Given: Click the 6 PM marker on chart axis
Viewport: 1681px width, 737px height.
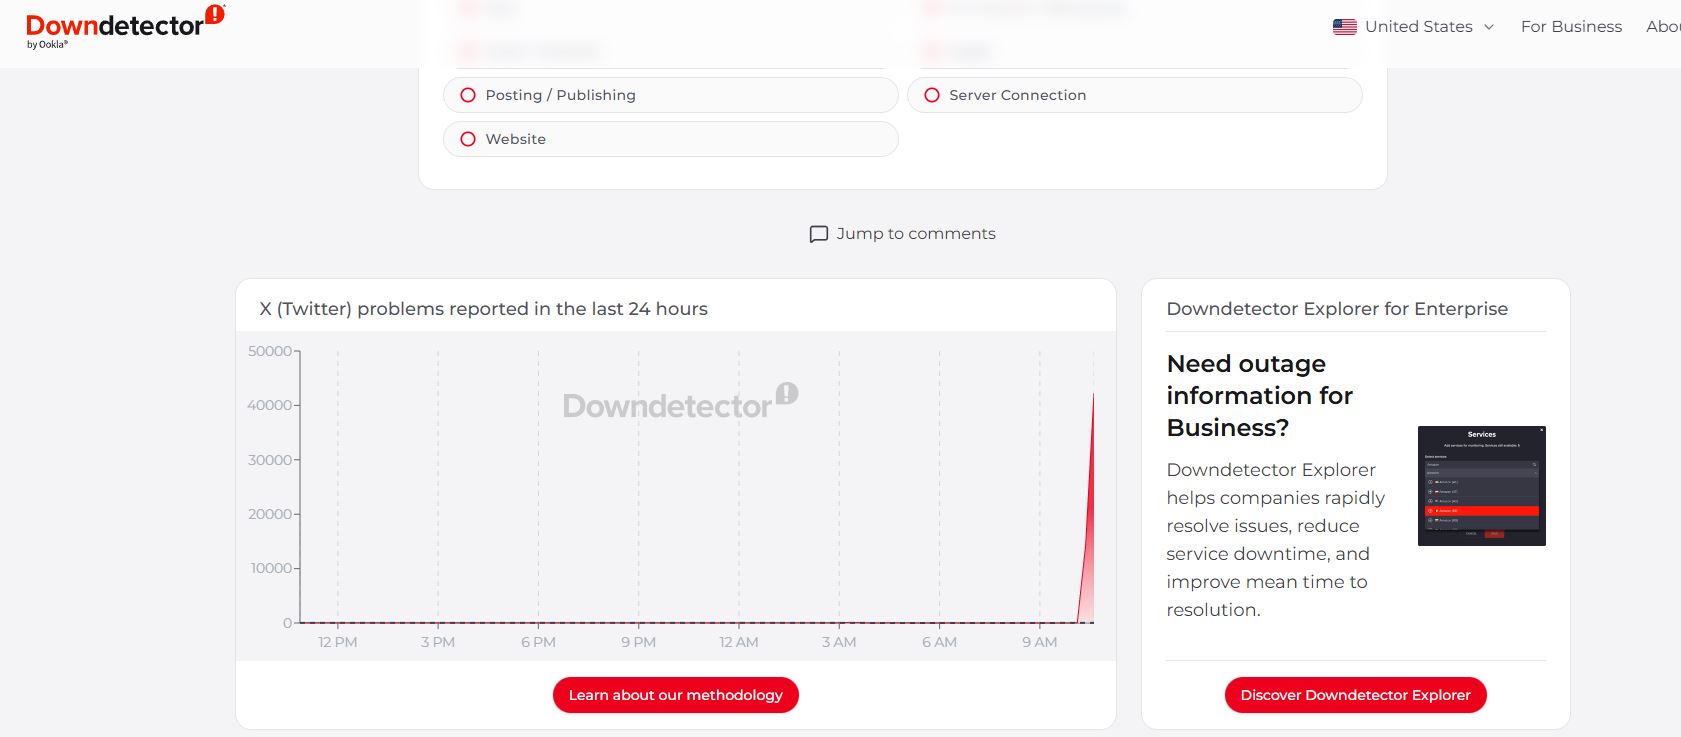Looking at the screenshot, I should (538, 642).
